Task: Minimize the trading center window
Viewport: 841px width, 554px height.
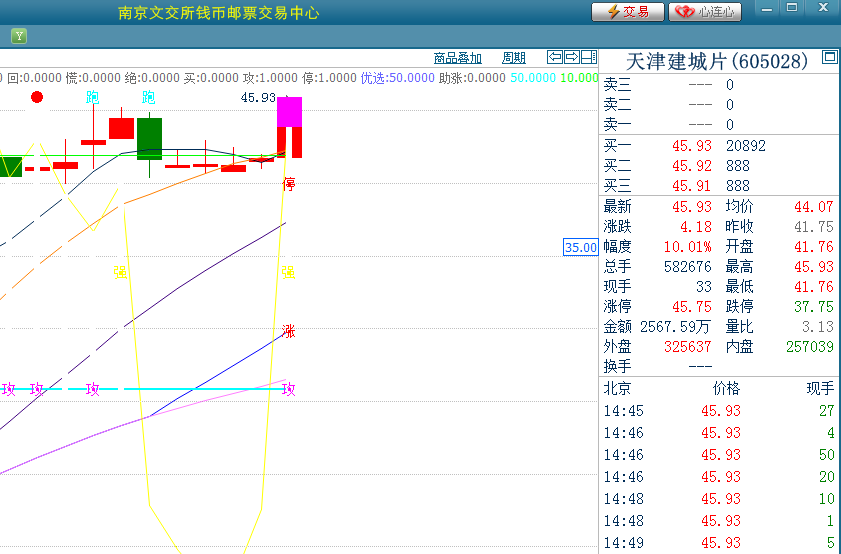Action: pos(767,9)
